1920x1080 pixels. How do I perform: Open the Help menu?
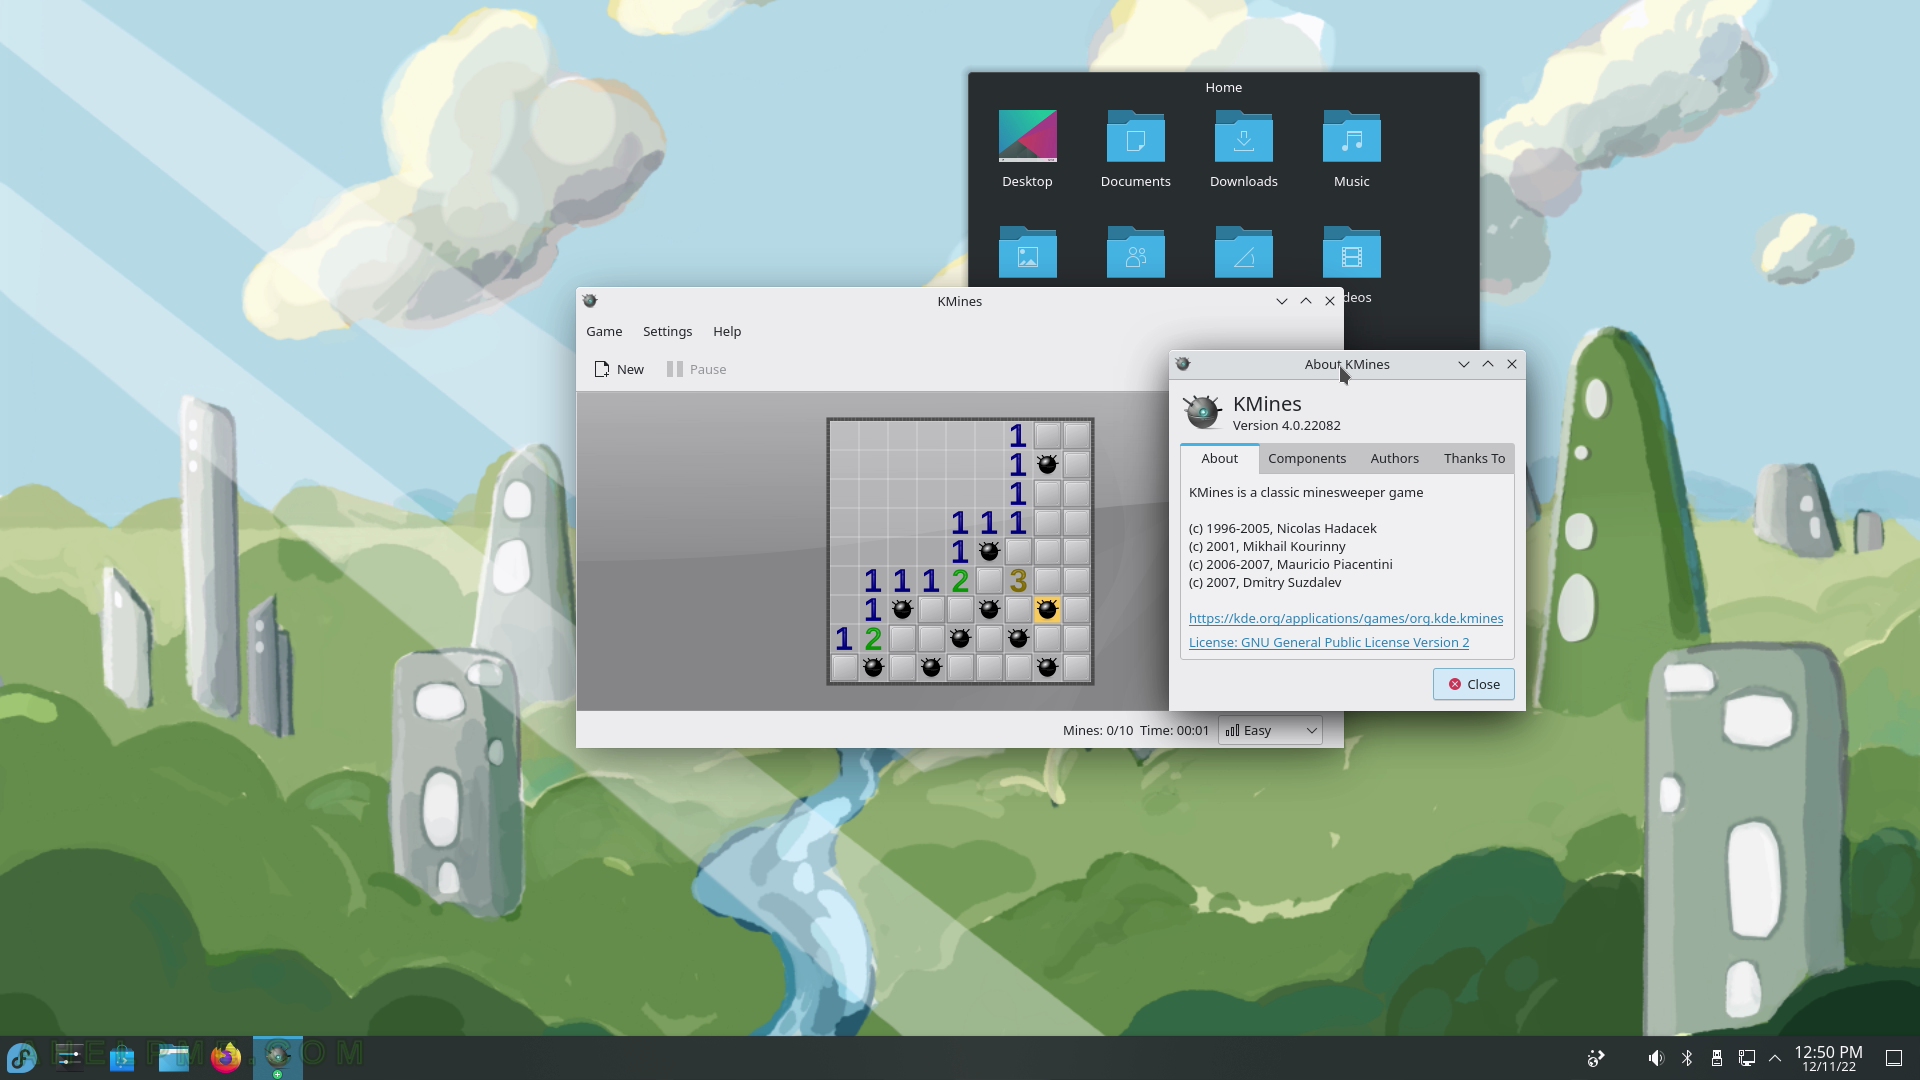(x=727, y=331)
